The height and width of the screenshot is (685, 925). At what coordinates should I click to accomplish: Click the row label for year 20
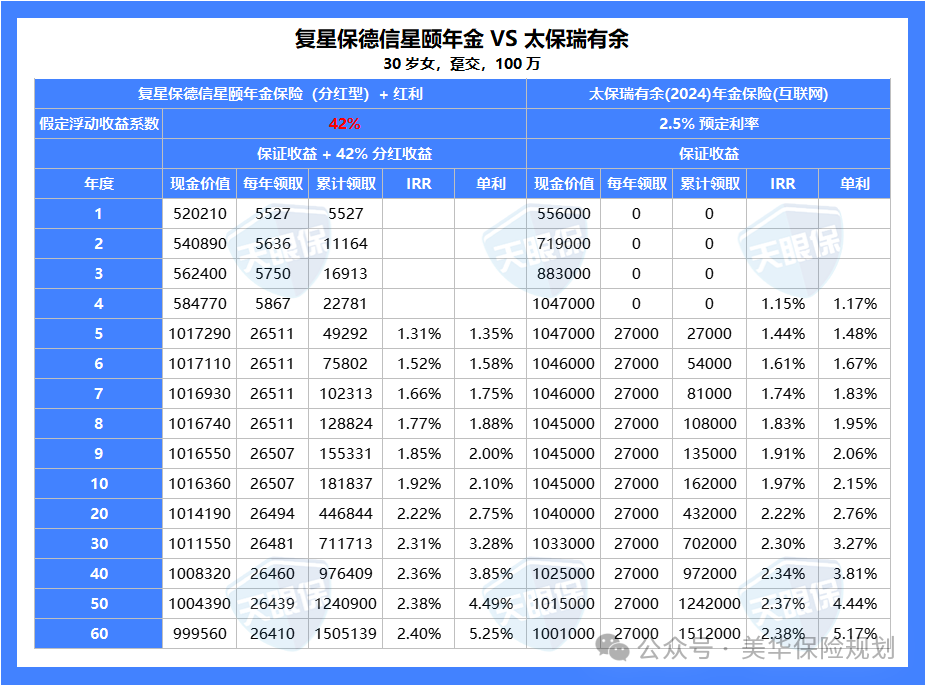coord(98,514)
